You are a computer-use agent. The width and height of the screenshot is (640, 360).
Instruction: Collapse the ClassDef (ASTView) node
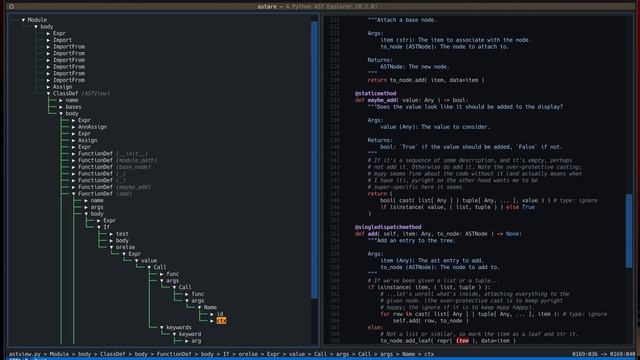[49, 93]
